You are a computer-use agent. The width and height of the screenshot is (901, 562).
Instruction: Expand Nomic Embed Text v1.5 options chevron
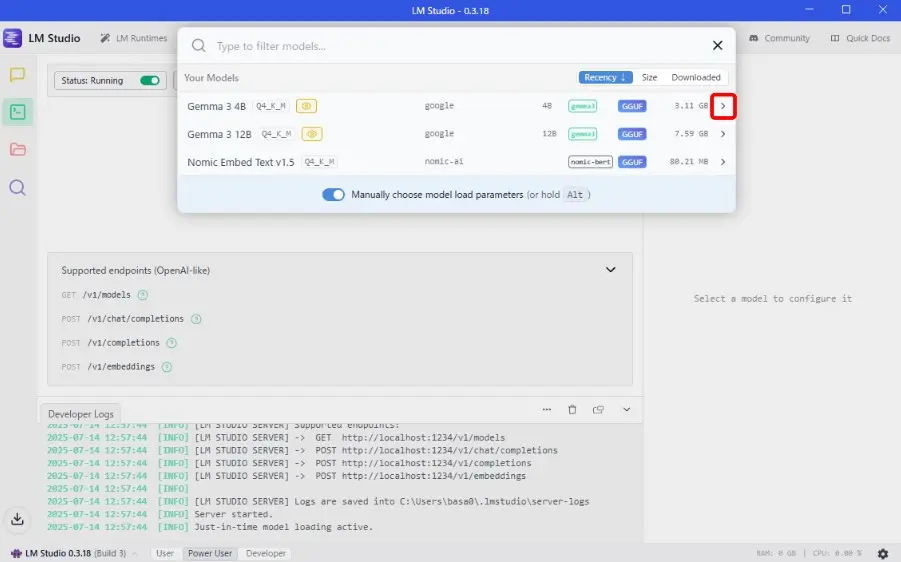(x=723, y=162)
